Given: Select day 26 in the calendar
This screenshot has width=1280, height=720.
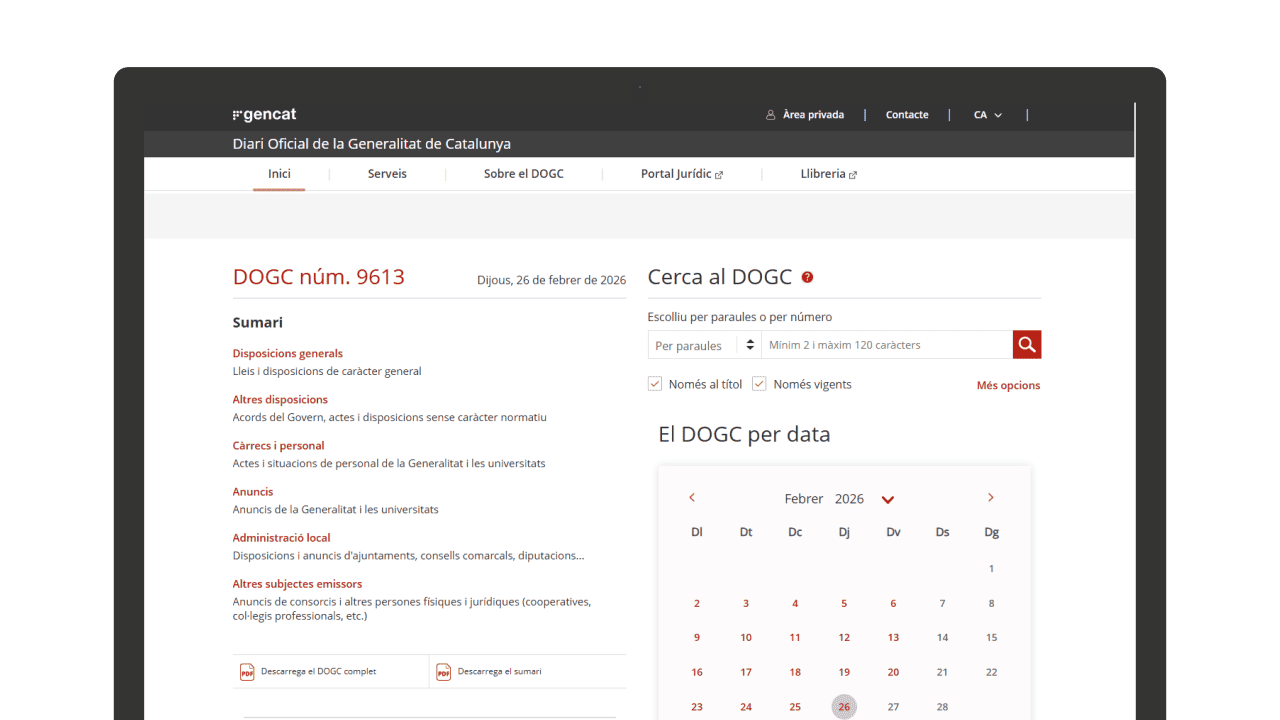Looking at the screenshot, I should 844,707.
